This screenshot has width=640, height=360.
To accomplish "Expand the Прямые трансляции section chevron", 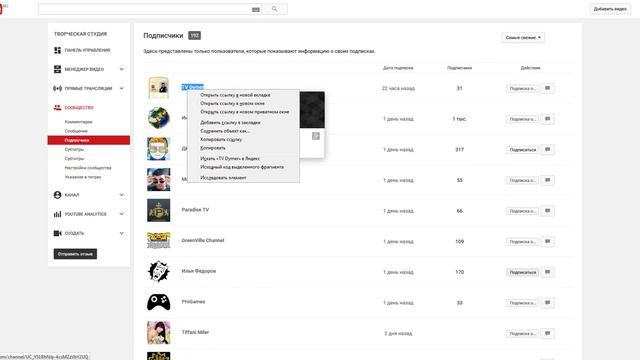I will point(121,89).
